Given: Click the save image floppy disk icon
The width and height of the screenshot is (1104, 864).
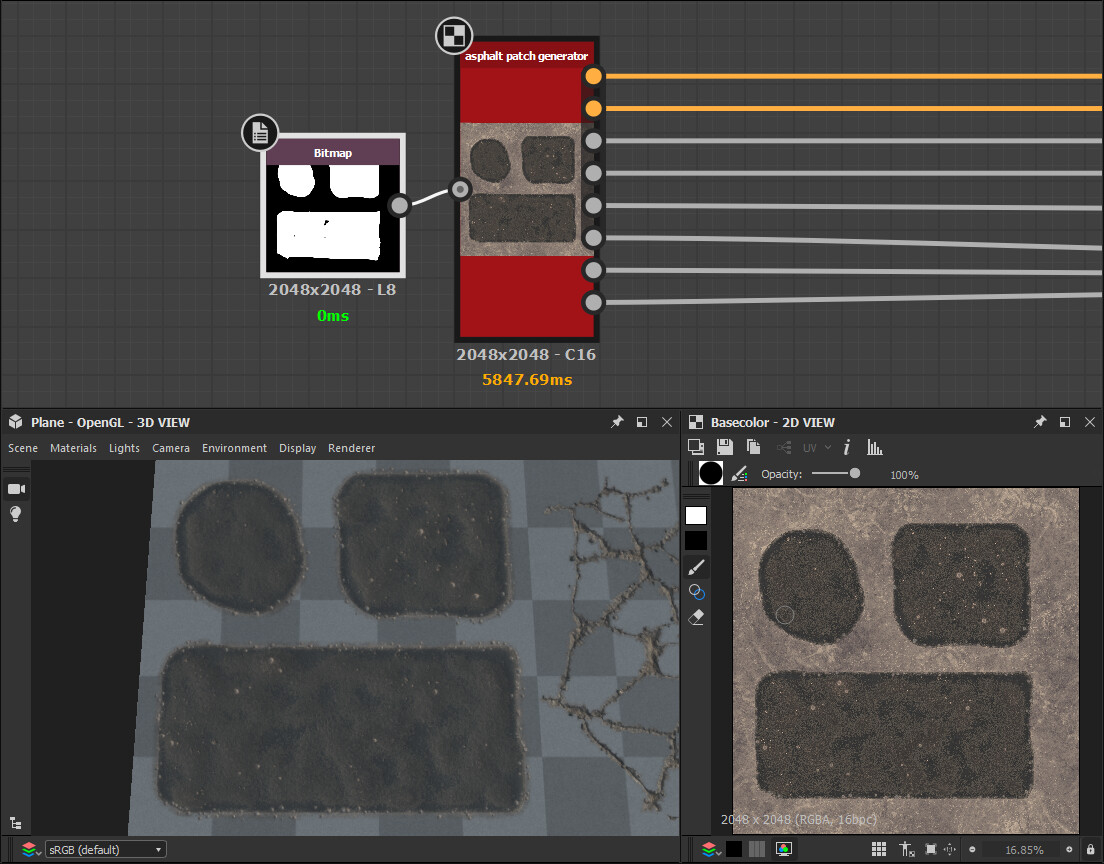Looking at the screenshot, I should 725,448.
